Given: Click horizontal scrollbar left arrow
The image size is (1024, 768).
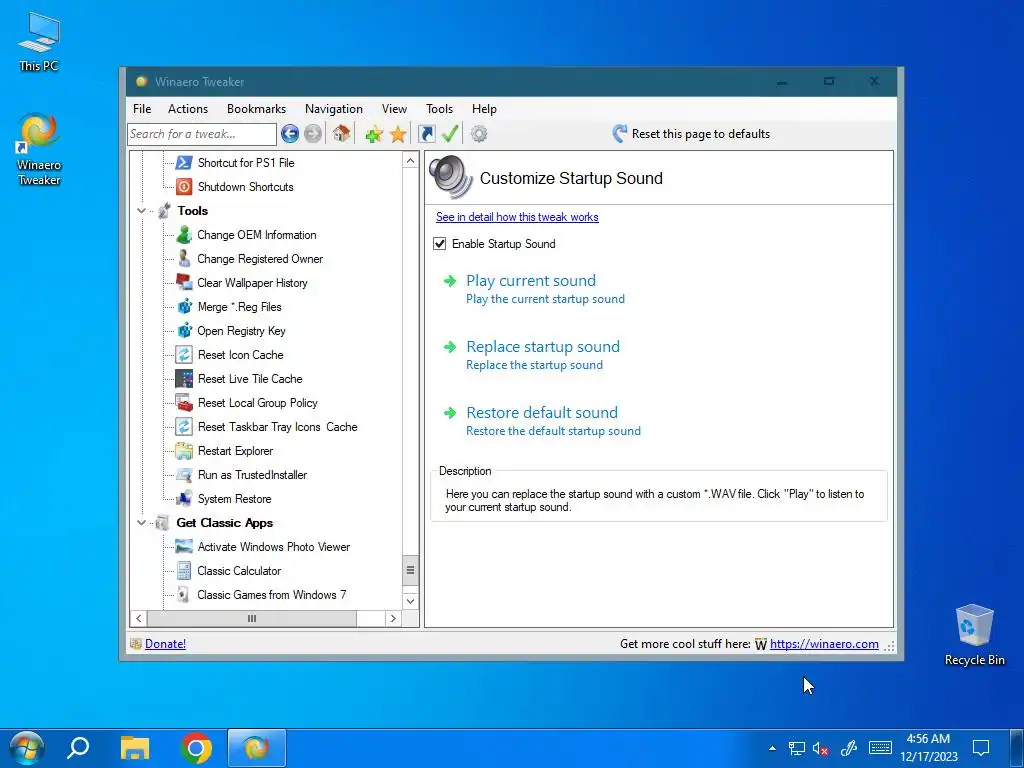Looking at the screenshot, I should click(138, 618).
